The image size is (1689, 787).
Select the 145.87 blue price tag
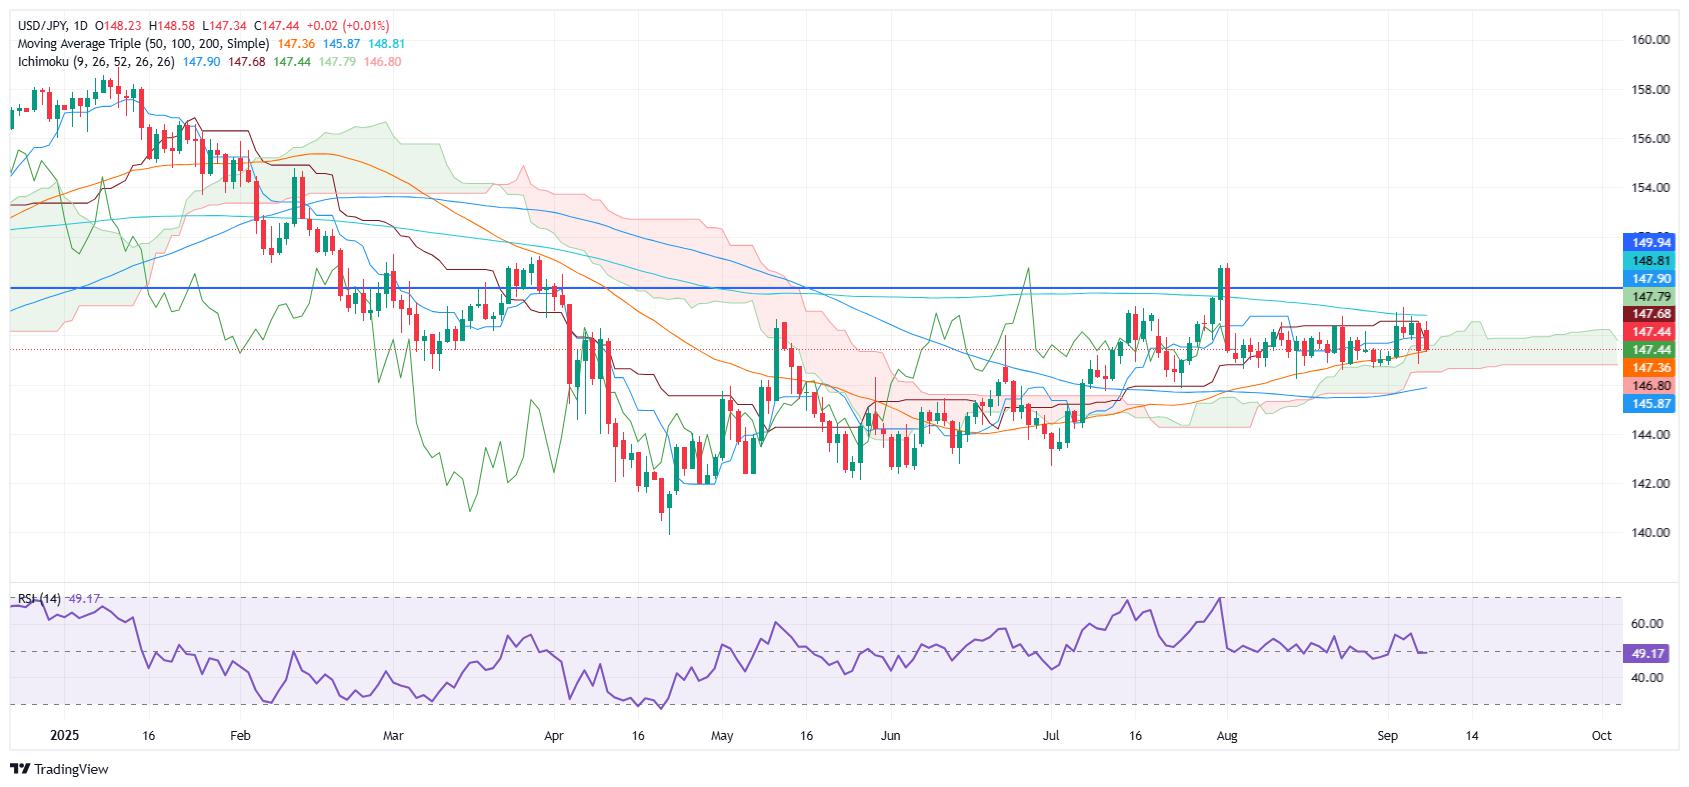[x=1651, y=403]
